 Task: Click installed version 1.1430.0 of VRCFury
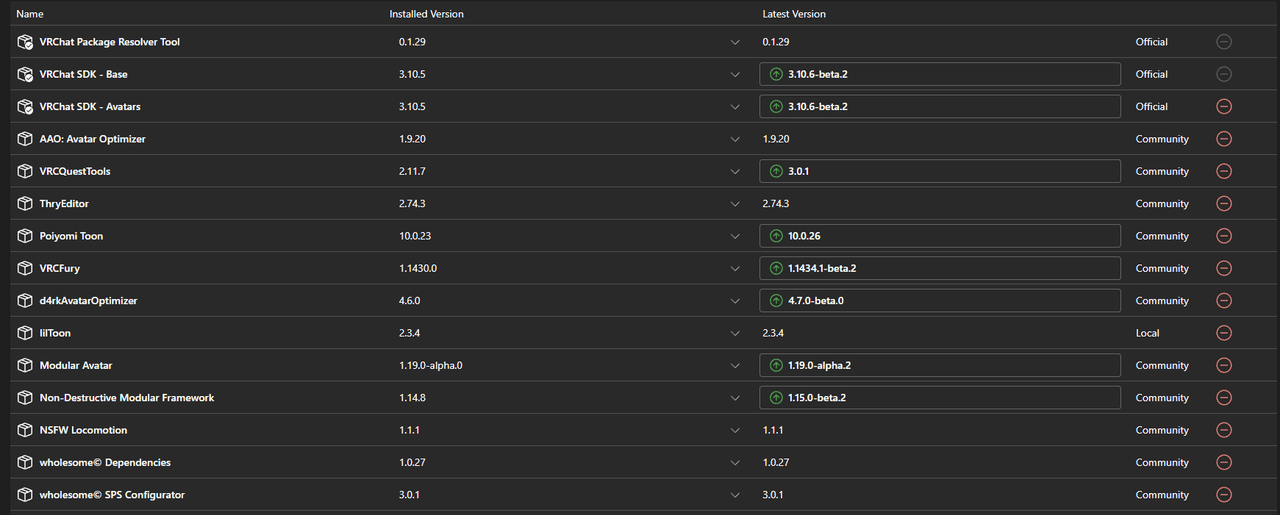tap(418, 268)
